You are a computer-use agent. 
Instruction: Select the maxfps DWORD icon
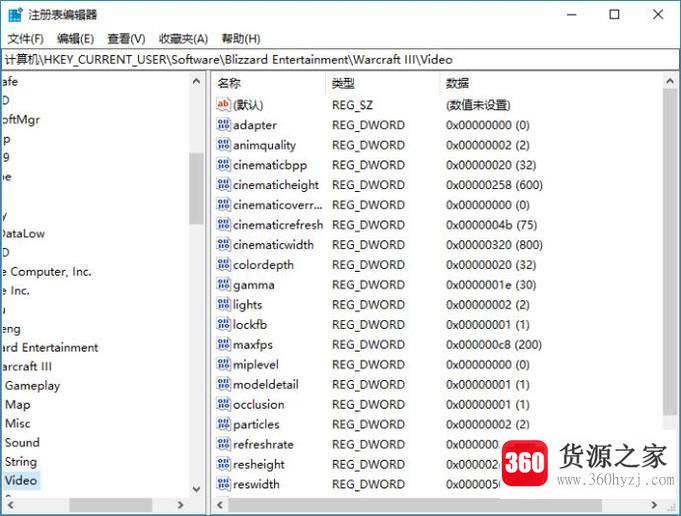click(223, 344)
